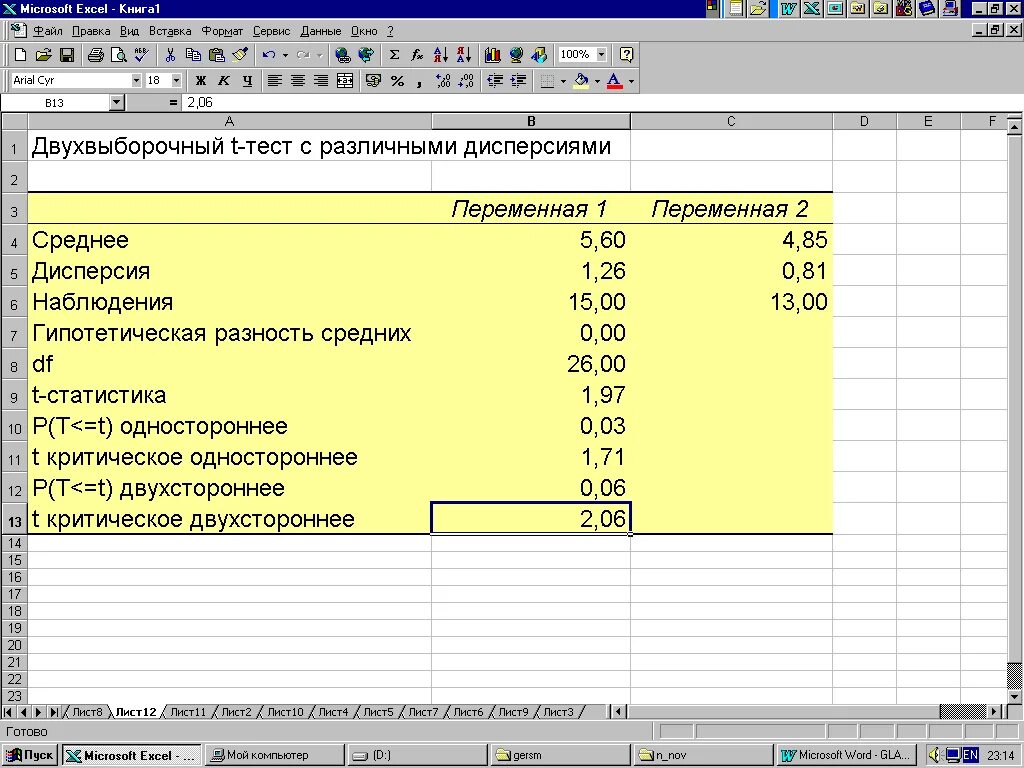The width and height of the screenshot is (1024, 768).
Task: Open the font color palette dropdown arrow
Action: 631,81
